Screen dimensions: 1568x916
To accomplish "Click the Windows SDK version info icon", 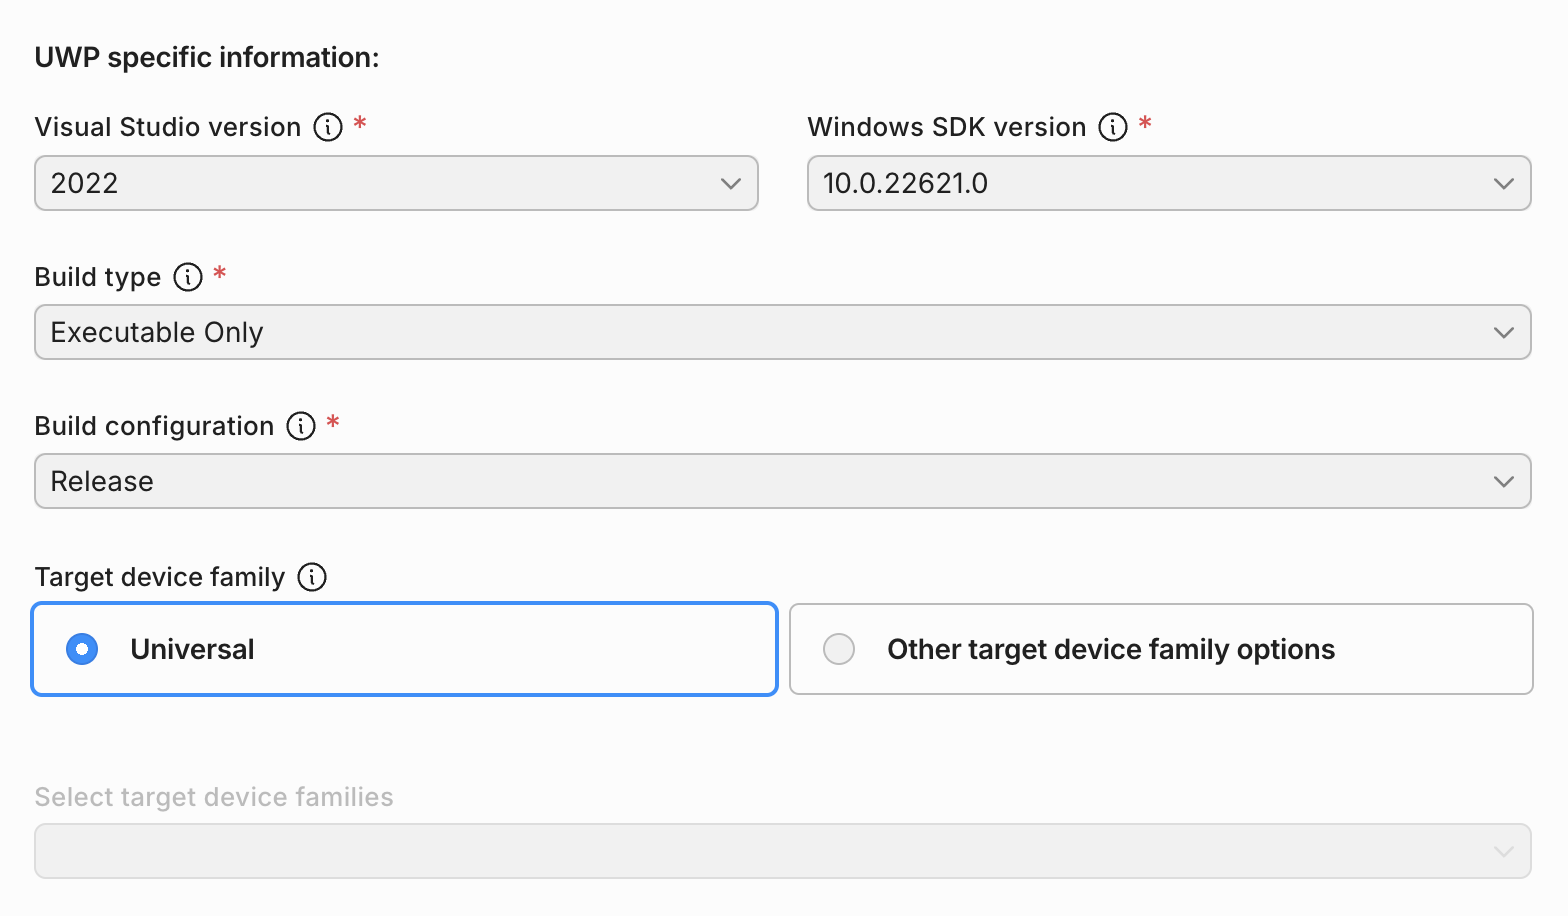I will (1112, 127).
